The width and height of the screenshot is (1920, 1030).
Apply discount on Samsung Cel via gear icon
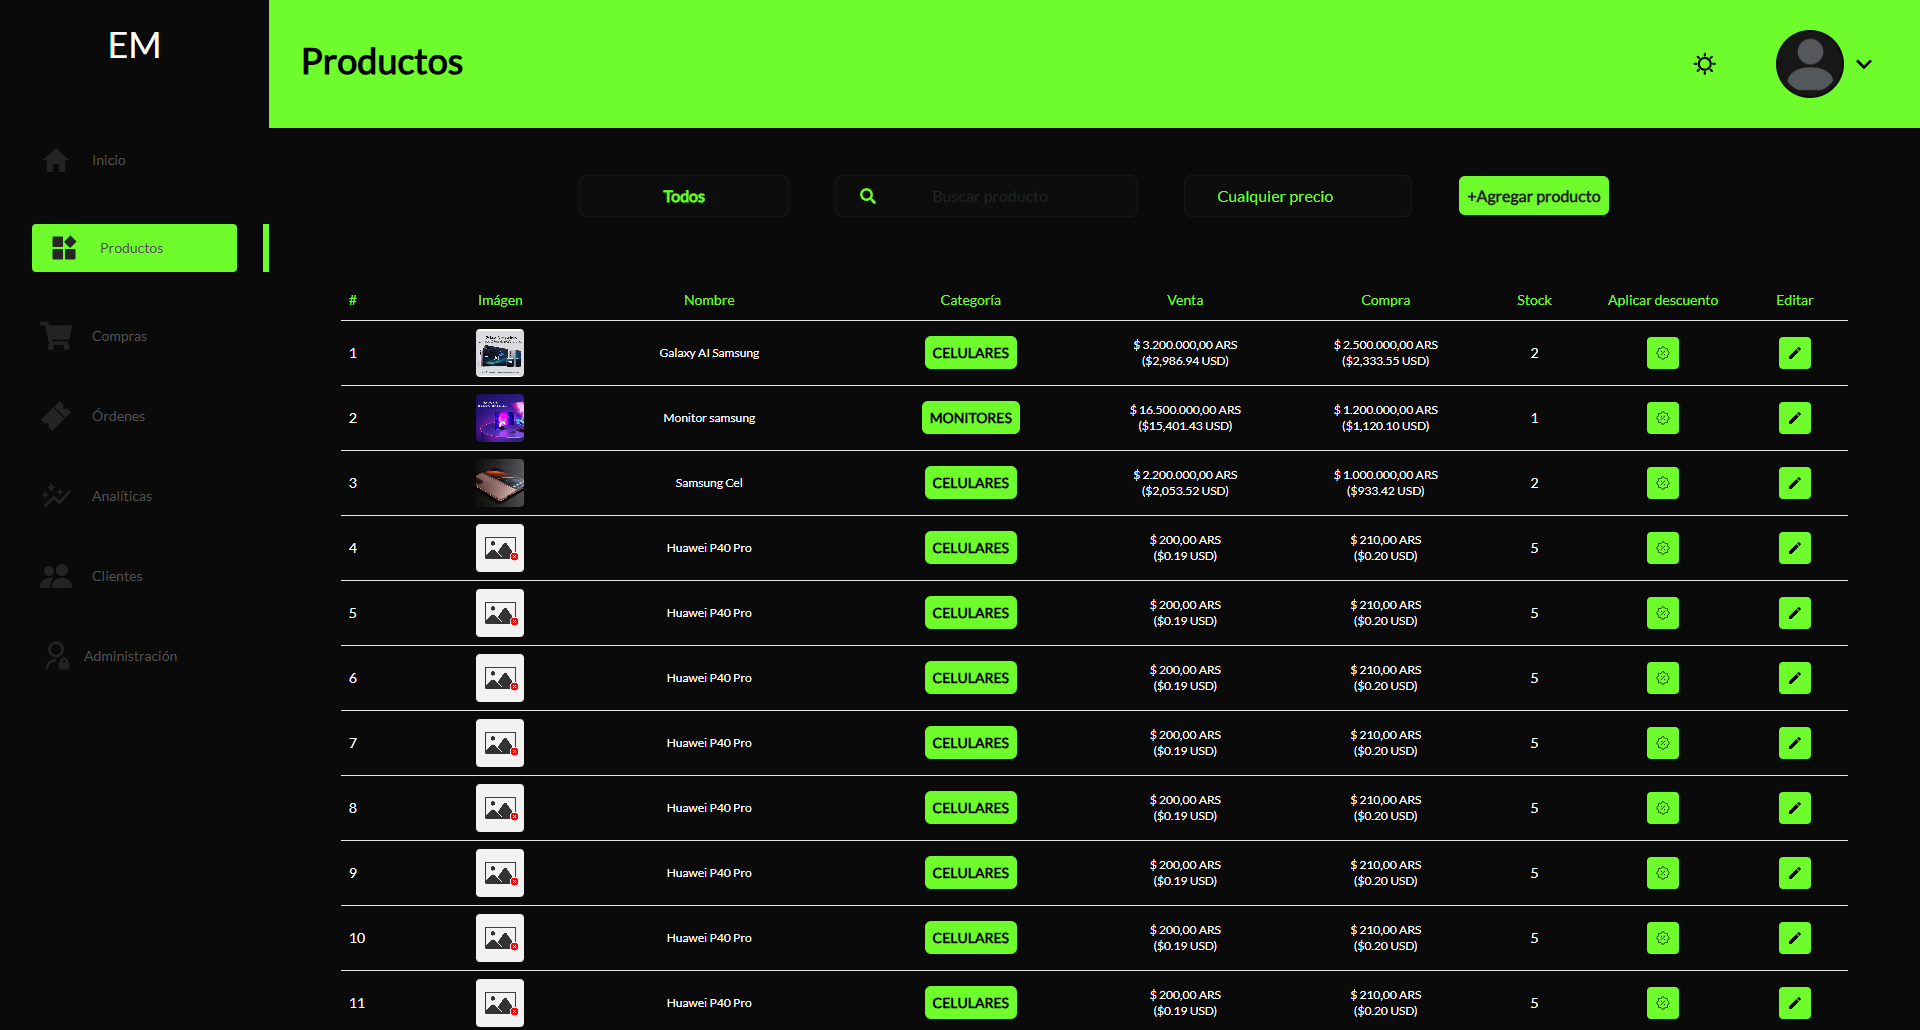tap(1662, 483)
